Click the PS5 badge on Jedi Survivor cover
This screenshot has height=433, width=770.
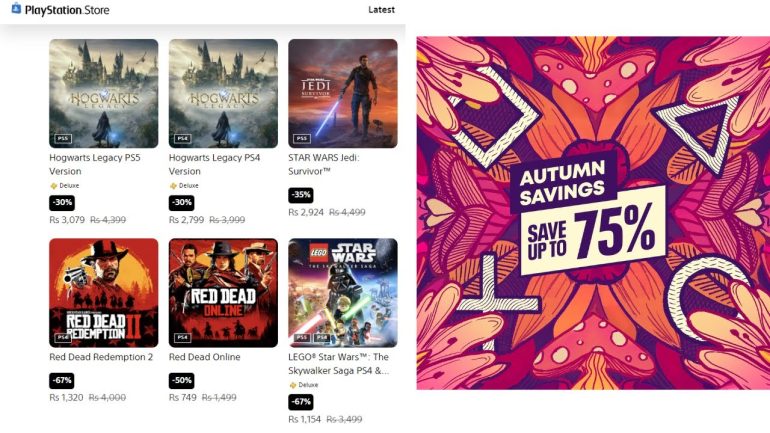[302, 138]
